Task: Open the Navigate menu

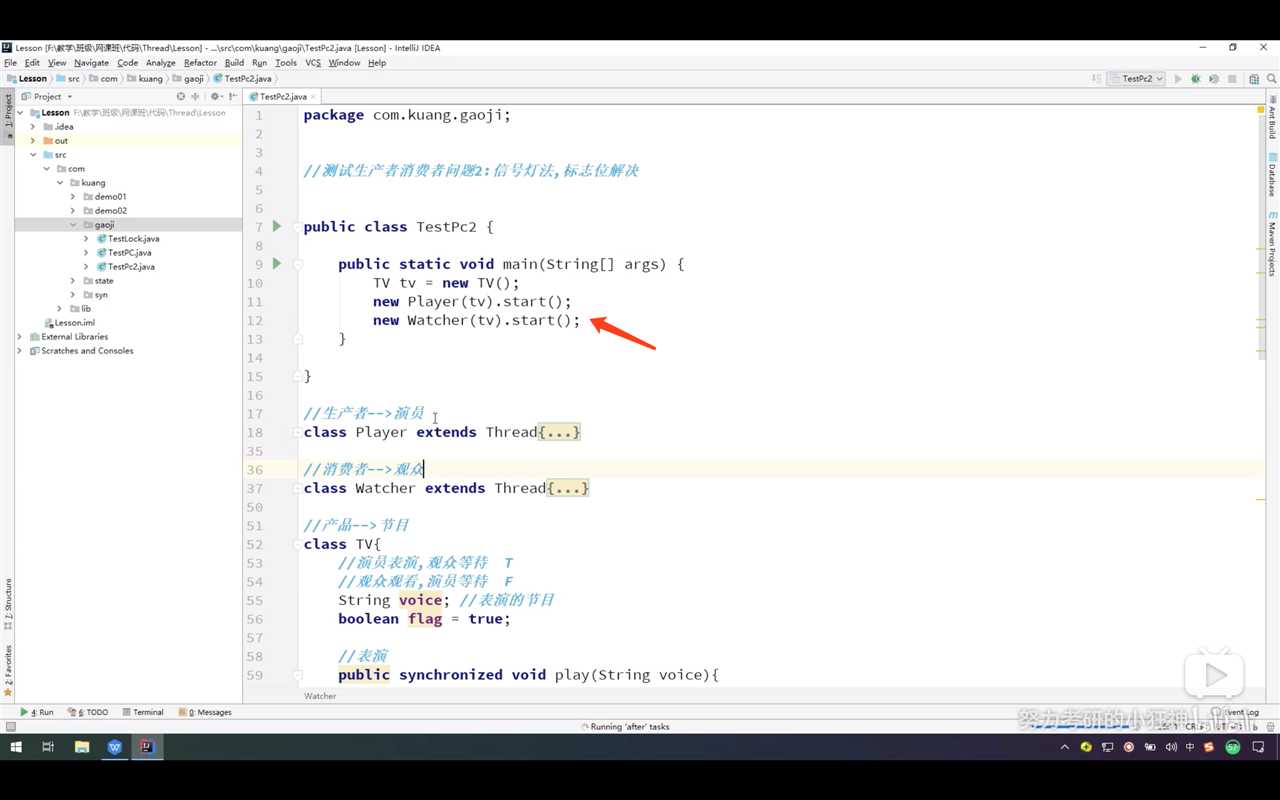Action: (x=91, y=63)
